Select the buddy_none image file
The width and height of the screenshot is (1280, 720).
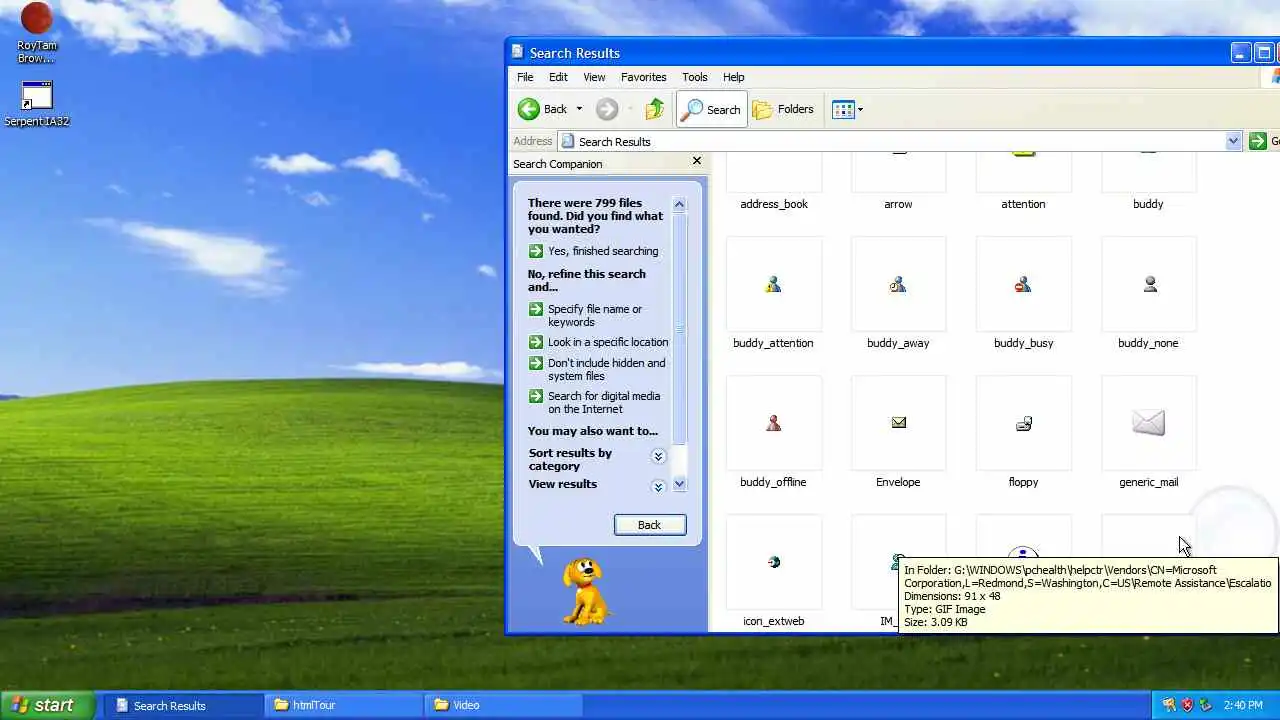point(1149,285)
